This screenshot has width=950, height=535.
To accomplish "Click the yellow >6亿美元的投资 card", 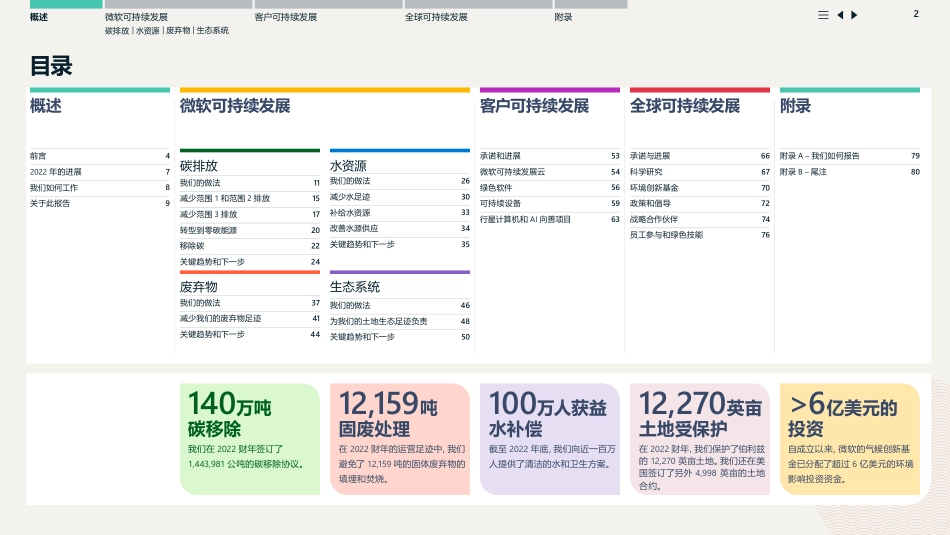I will pos(849,439).
